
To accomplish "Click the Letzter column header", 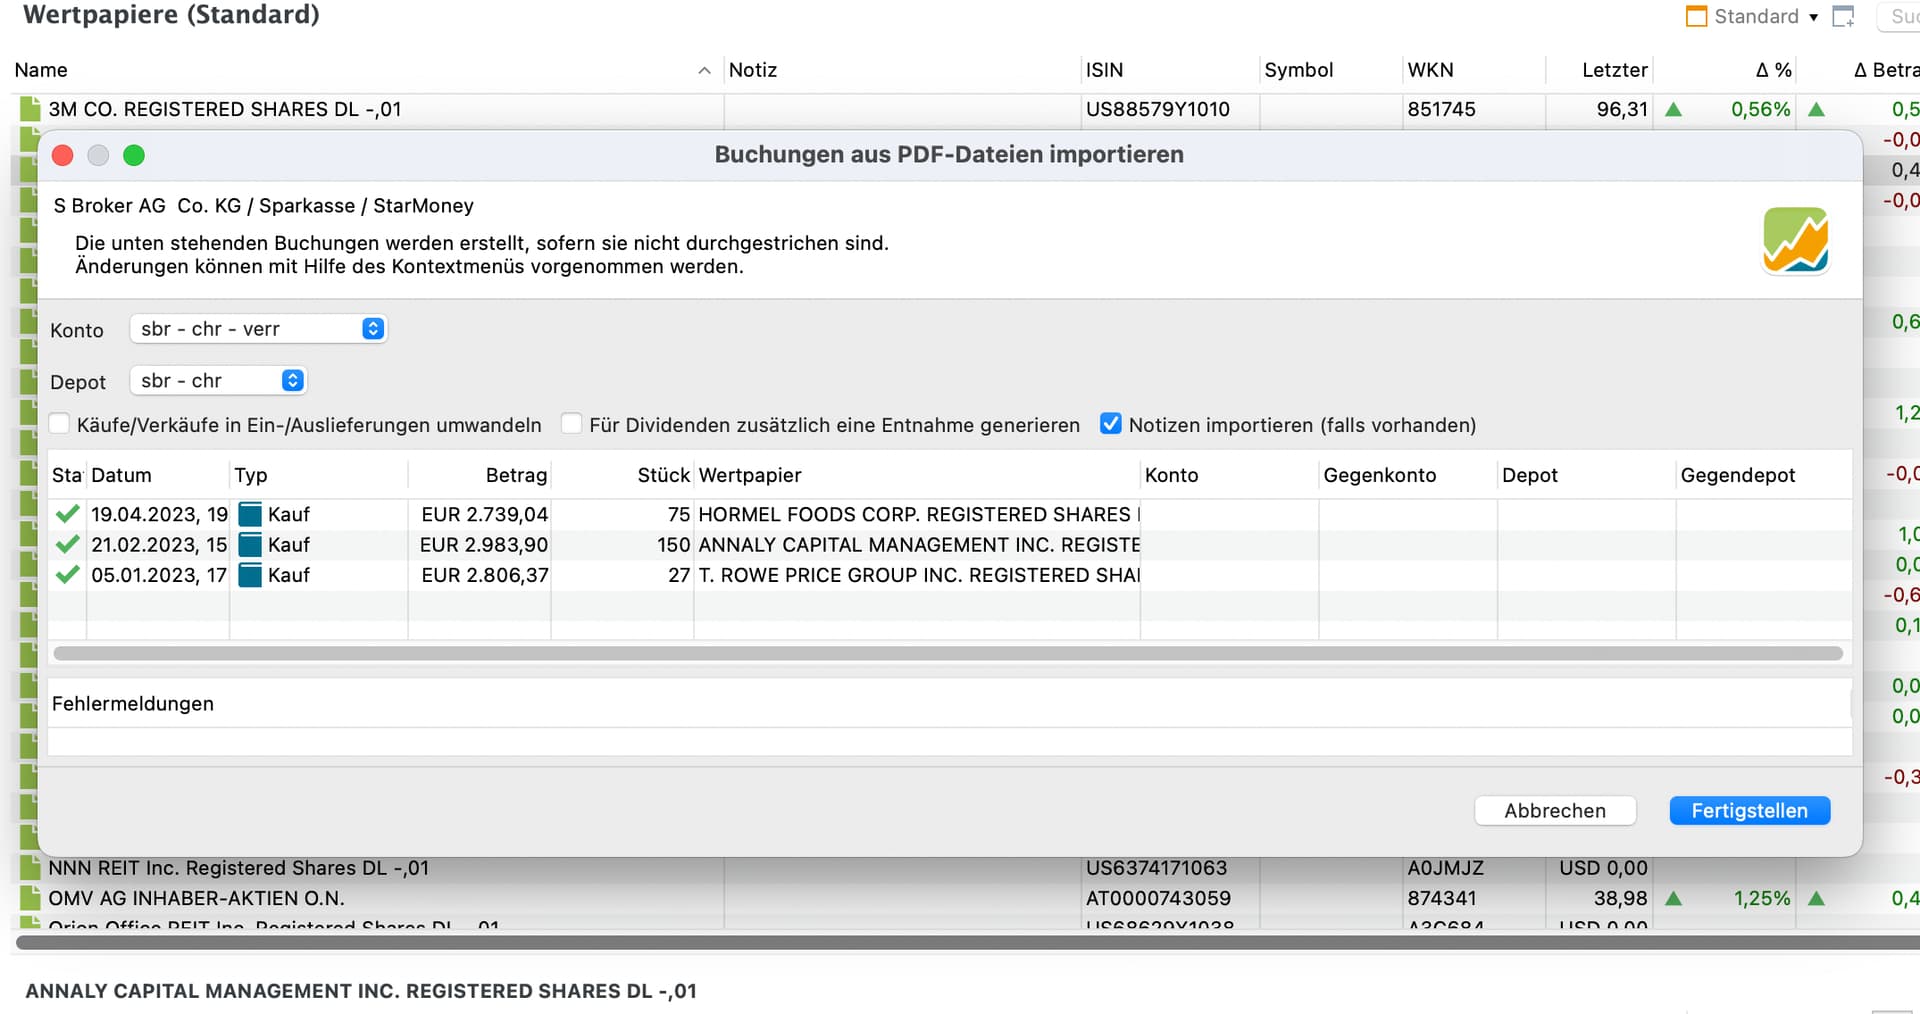I will click(1599, 70).
